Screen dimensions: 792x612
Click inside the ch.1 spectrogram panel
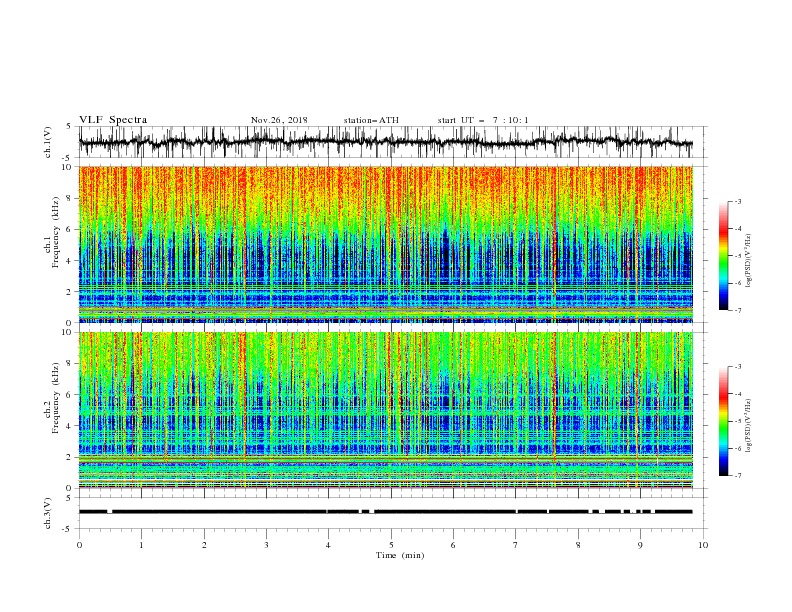coord(386,244)
